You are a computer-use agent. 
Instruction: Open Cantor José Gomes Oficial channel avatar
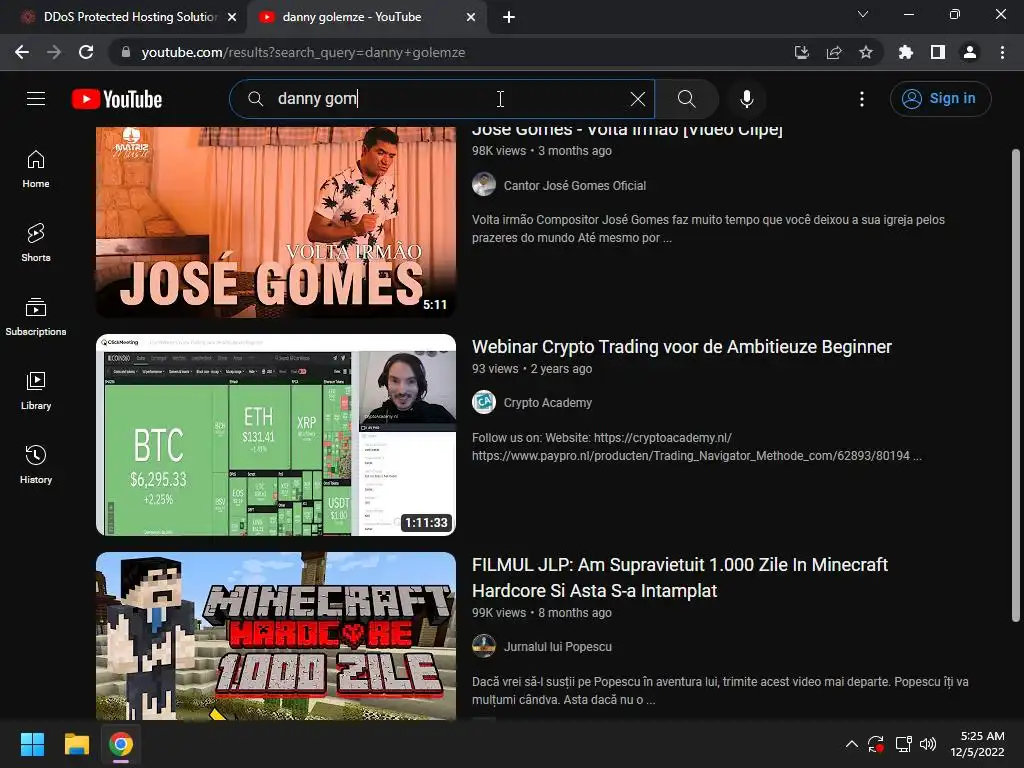click(x=484, y=185)
